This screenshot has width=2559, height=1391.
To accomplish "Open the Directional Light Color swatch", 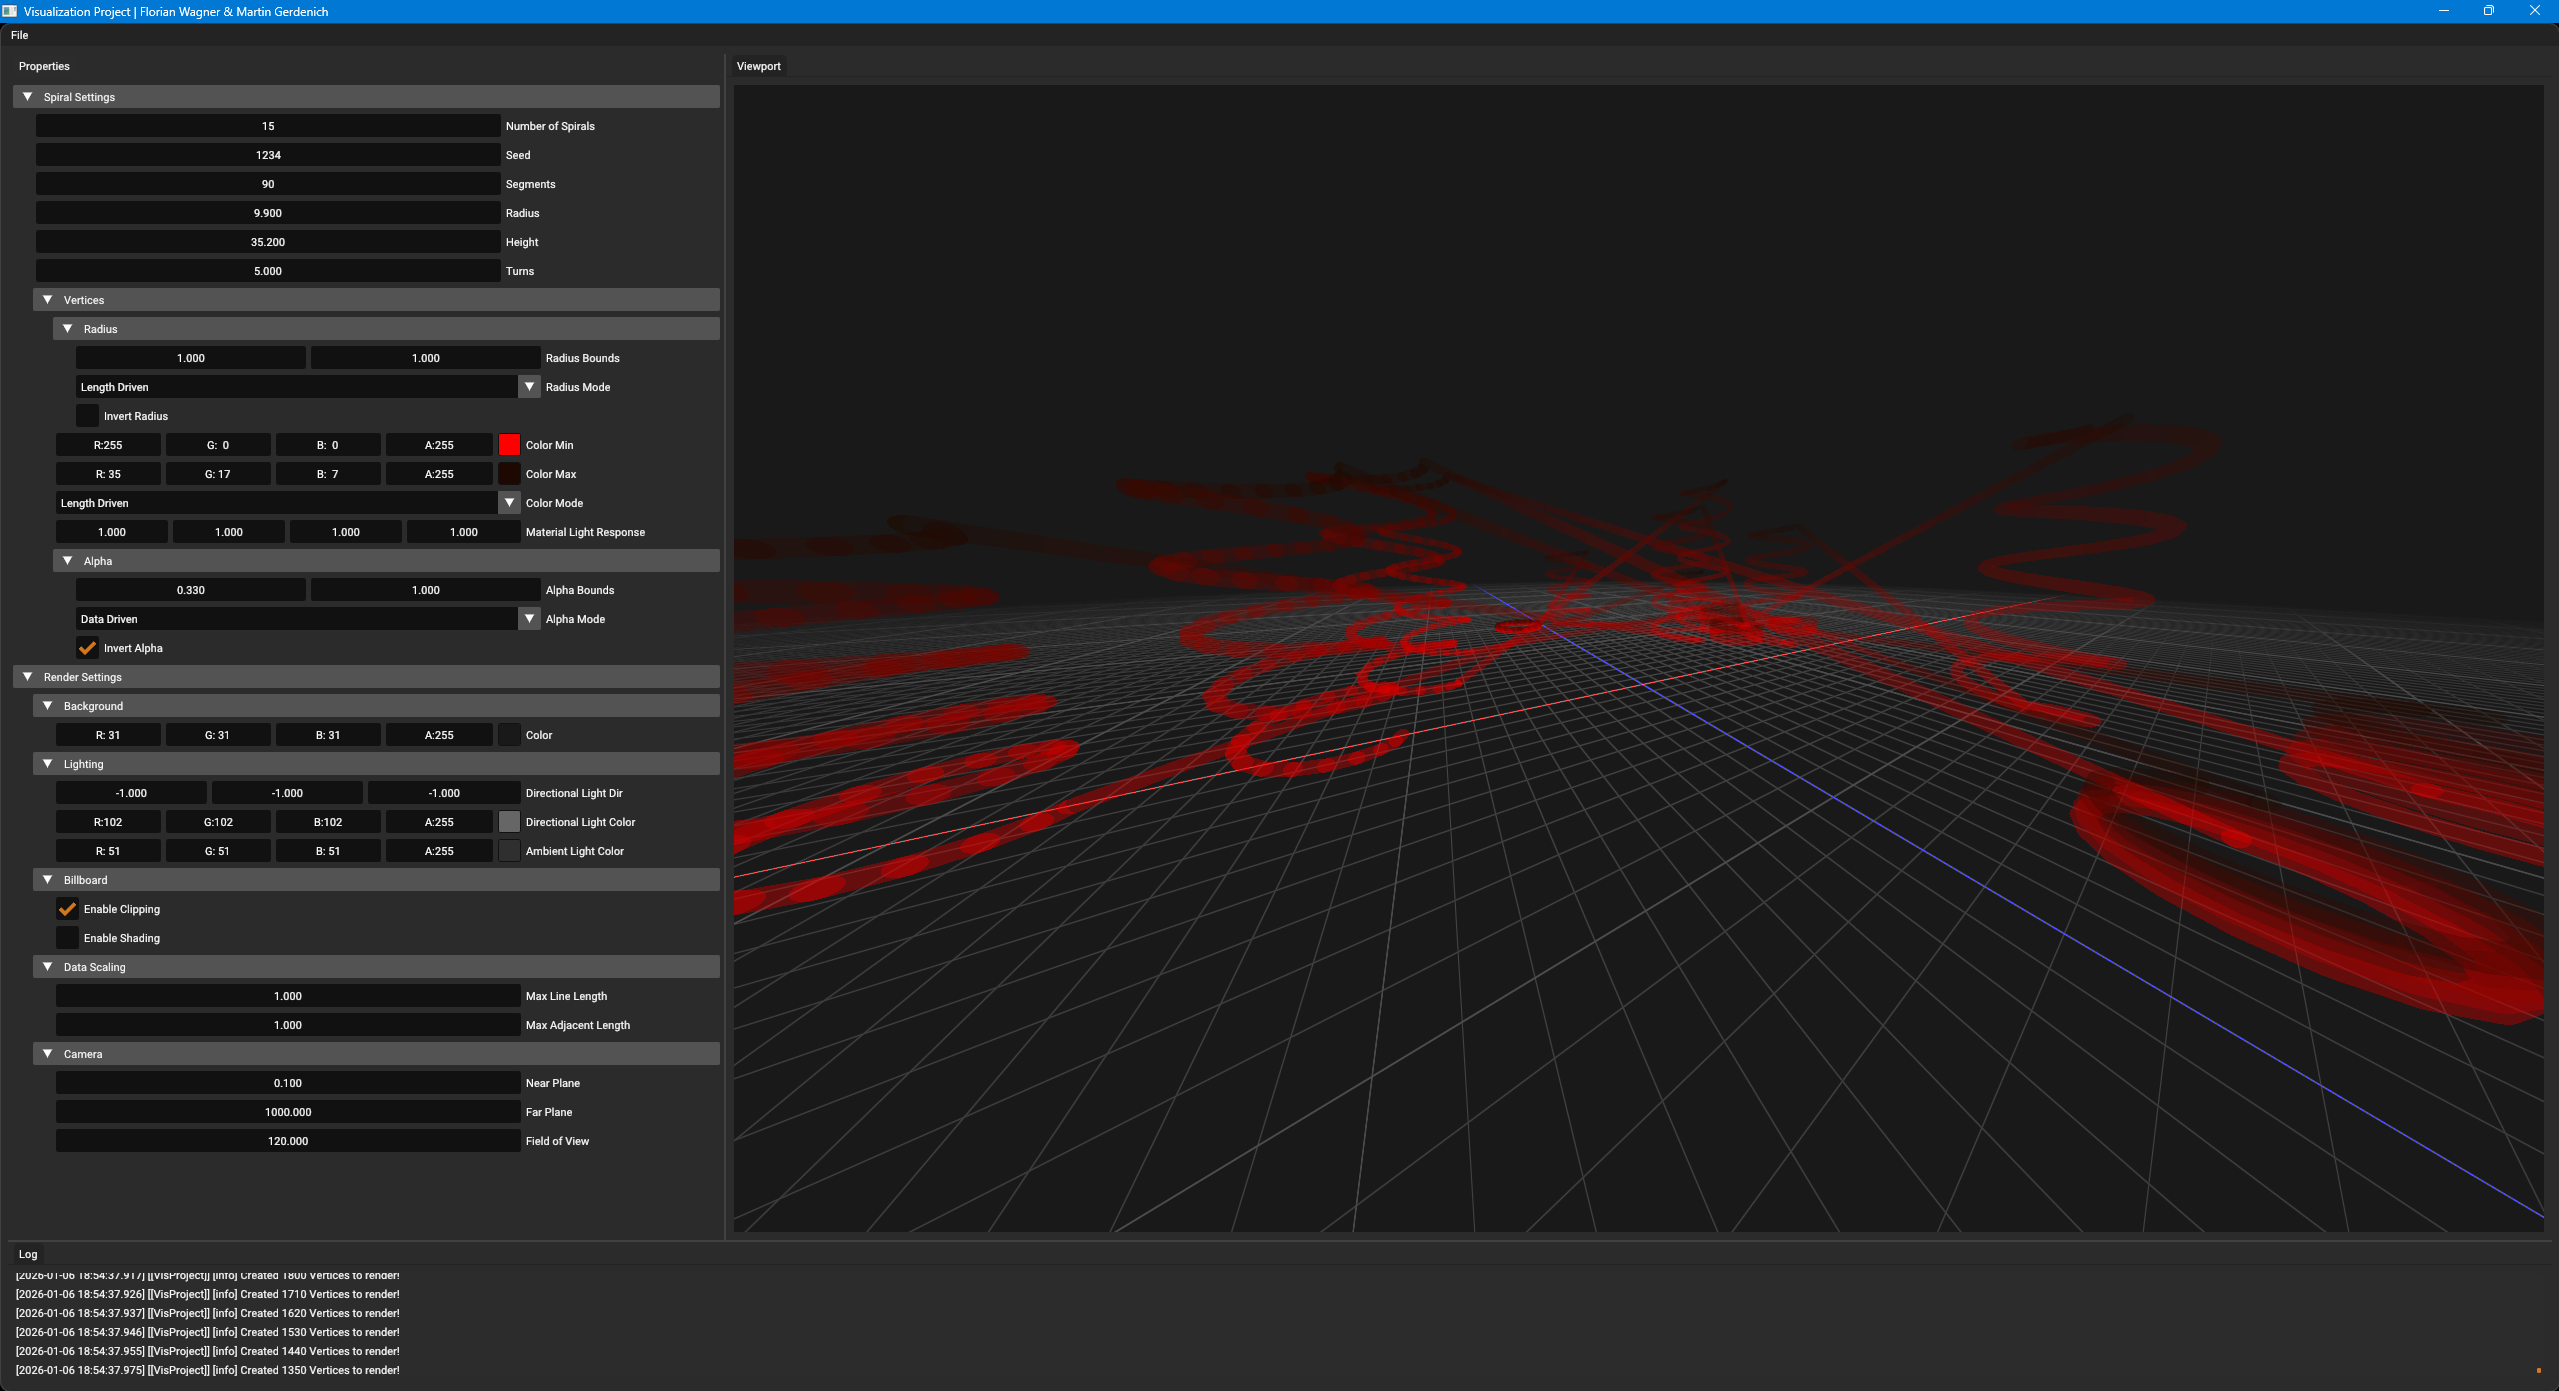I will tap(509, 822).
